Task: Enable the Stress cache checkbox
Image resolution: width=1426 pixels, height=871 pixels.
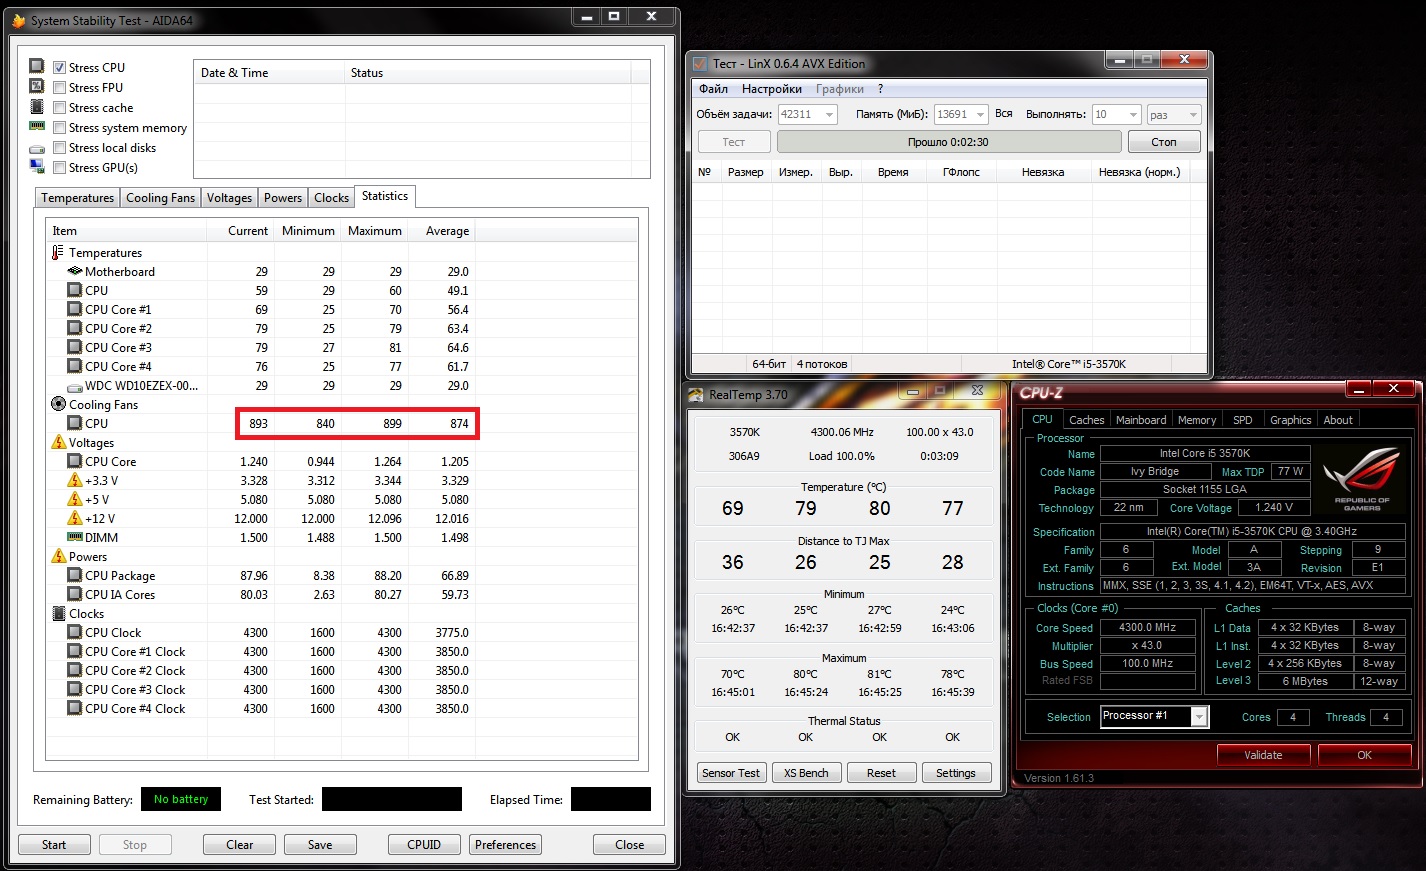Action: click(59, 108)
